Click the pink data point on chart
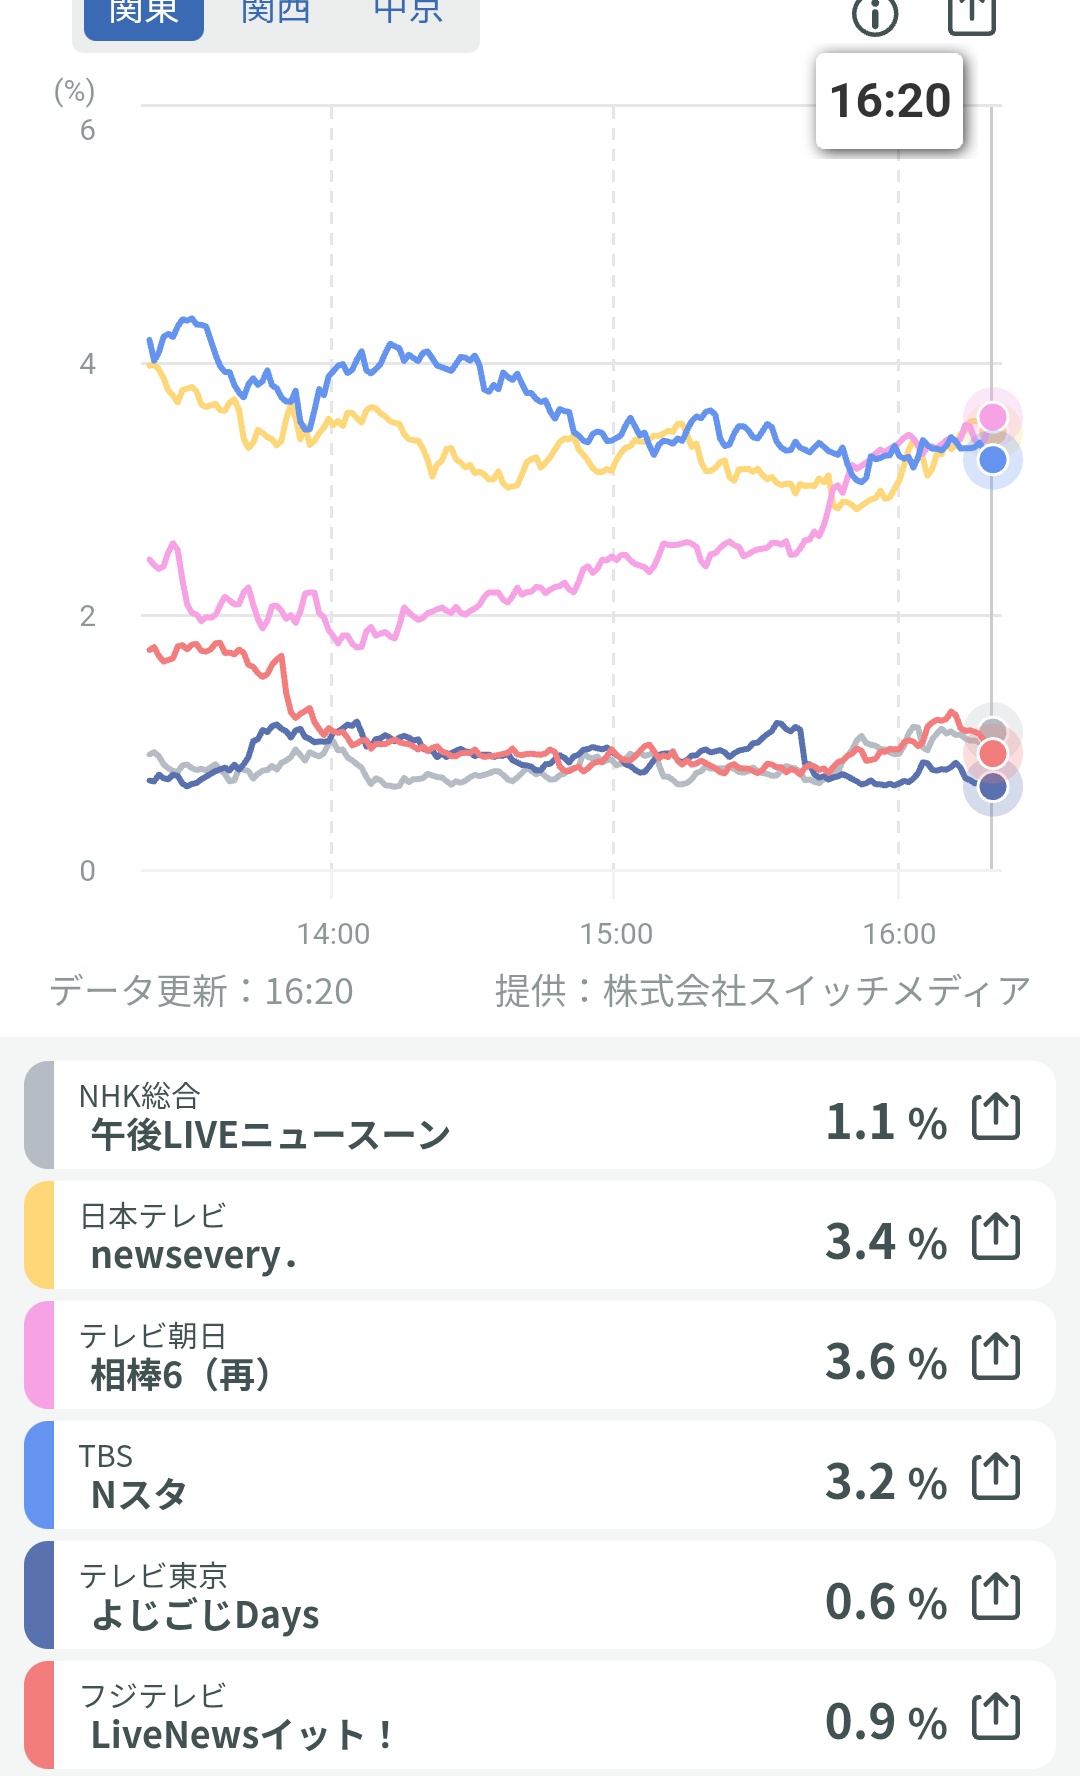 (x=992, y=416)
